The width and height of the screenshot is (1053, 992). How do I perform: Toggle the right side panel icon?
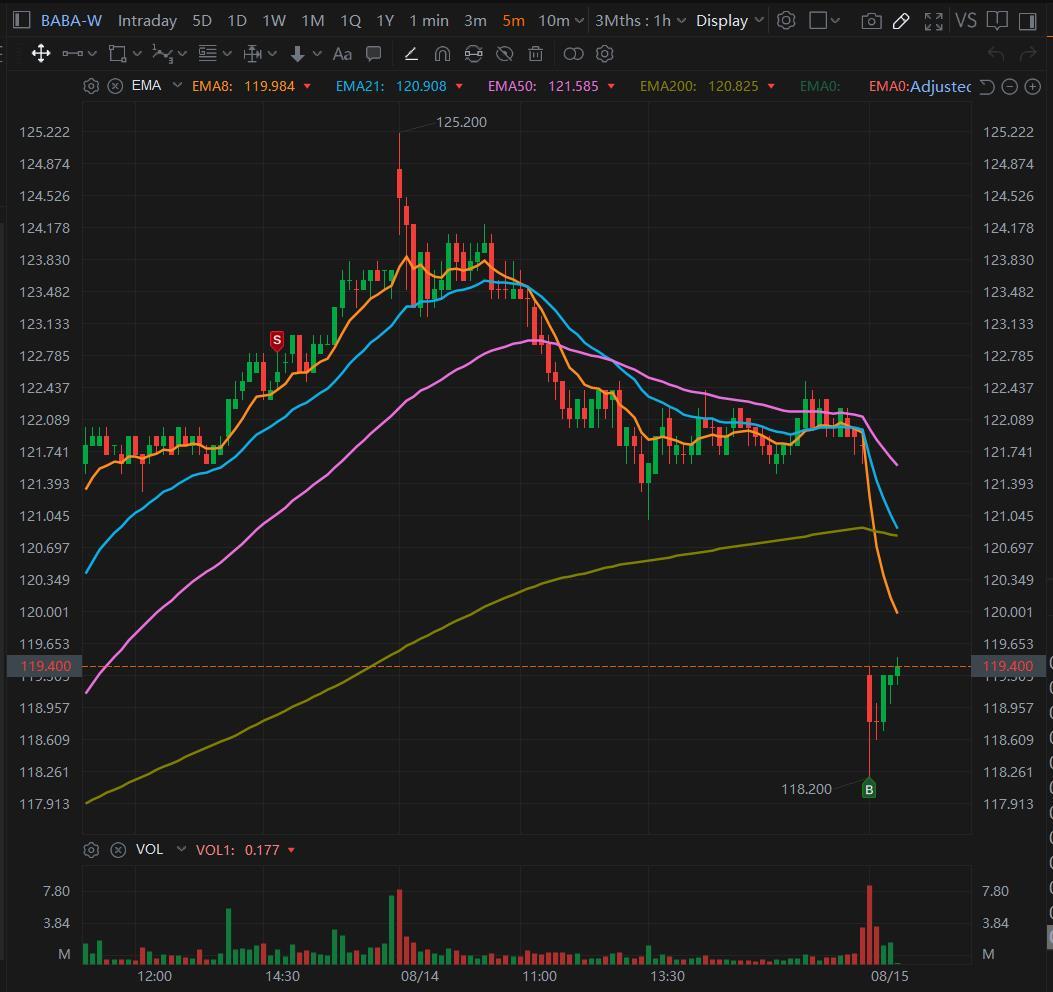1027,21
